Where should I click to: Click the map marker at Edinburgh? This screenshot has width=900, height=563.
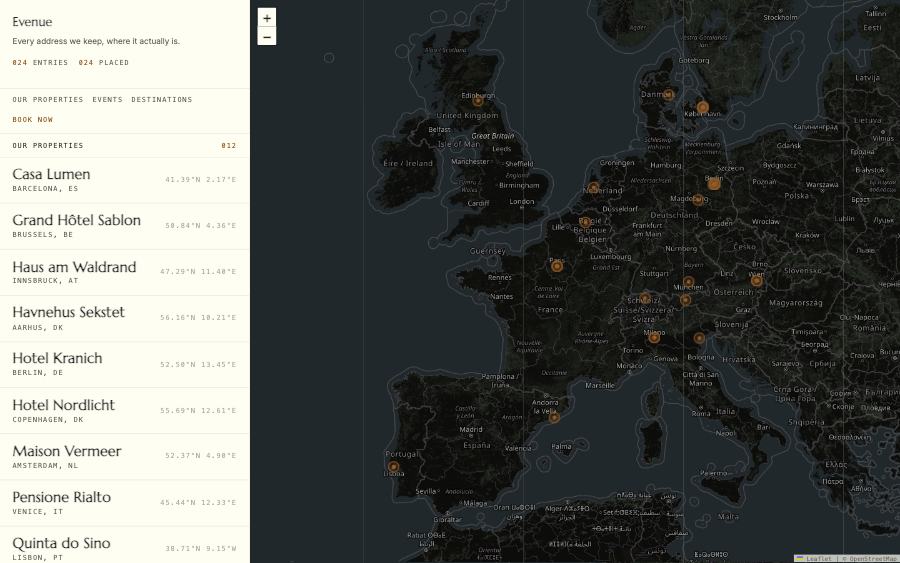(x=478, y=101)
